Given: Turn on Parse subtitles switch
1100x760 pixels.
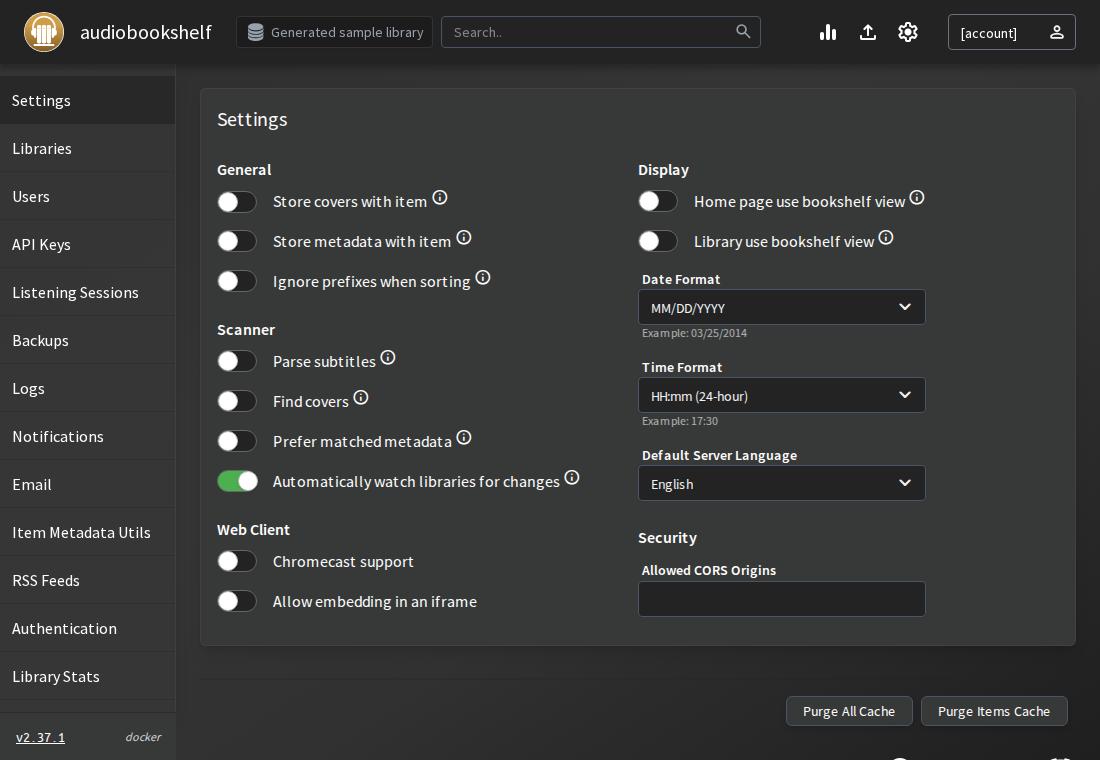Looking at the screenshot, I should pyautogui.click(x=237, y=362).
